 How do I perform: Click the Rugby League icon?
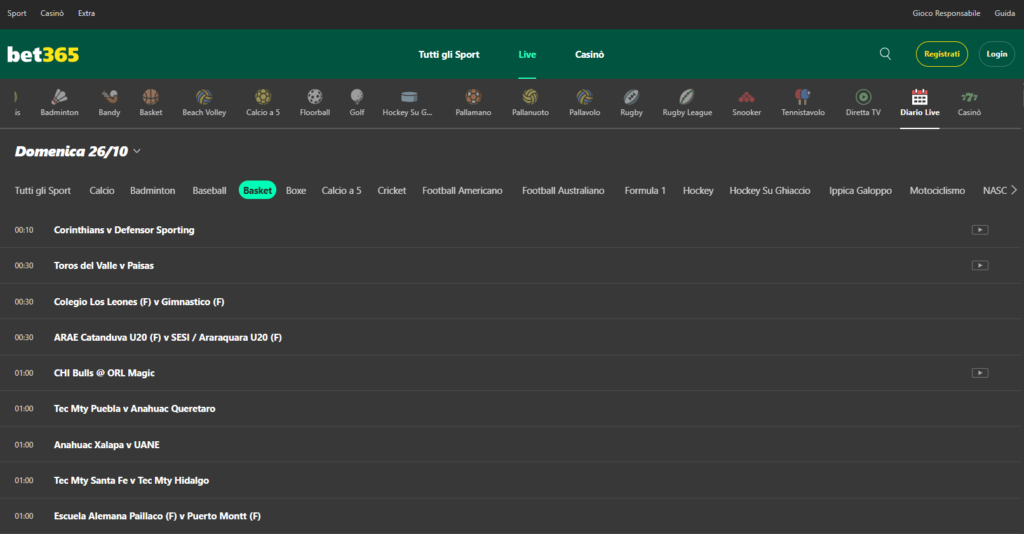687,98
